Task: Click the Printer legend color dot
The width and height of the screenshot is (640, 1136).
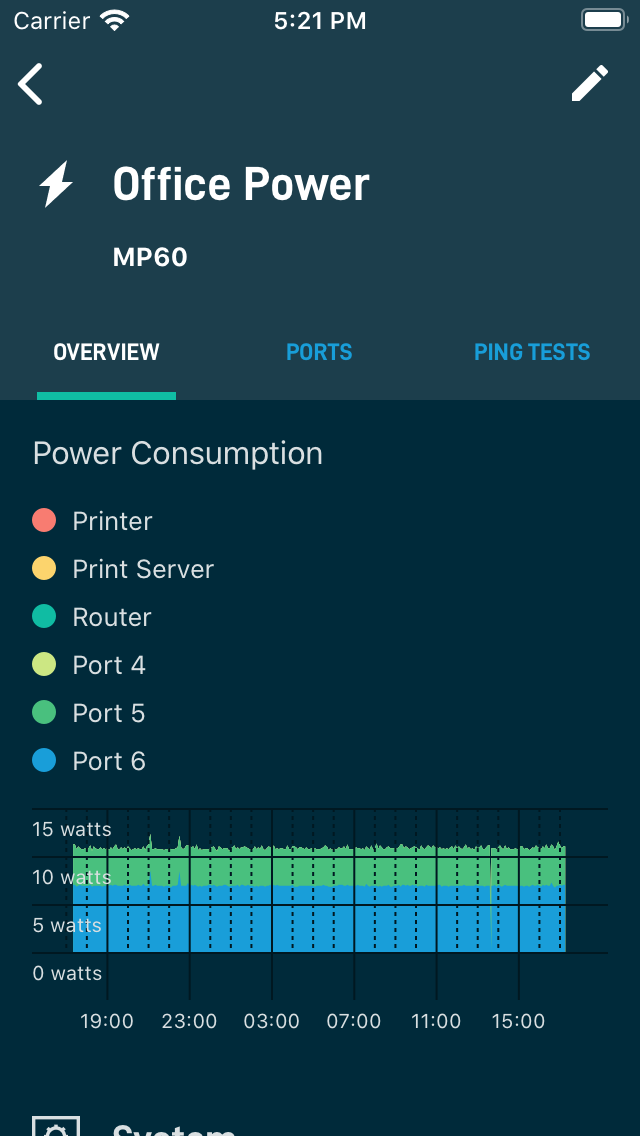Action: (43, 519)
